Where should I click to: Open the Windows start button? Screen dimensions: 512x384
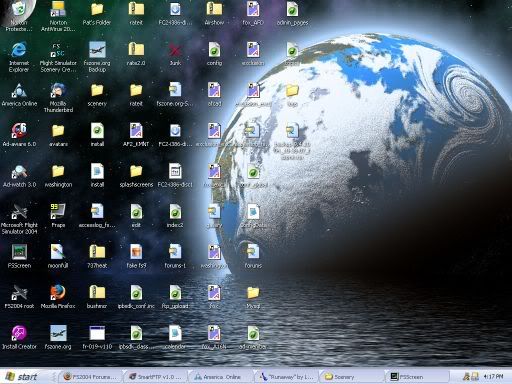tap(22, 377)
